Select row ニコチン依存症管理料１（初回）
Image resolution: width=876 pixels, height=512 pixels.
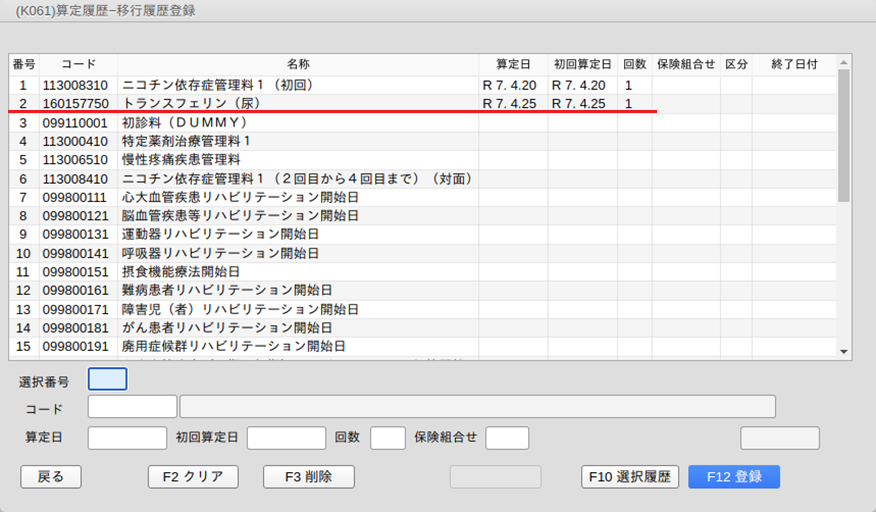click(298, 85)
